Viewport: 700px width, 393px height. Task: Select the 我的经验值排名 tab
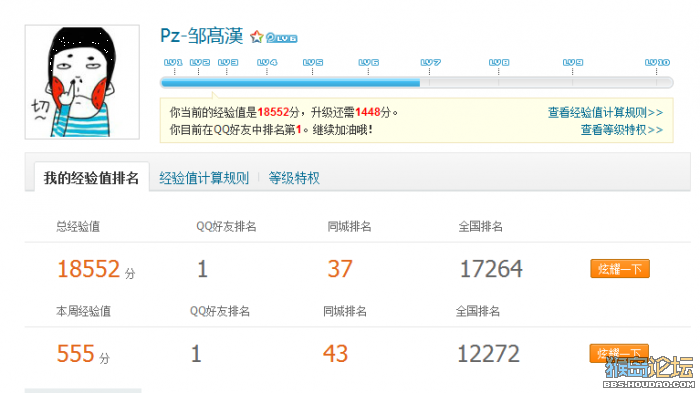coord(92,178)
